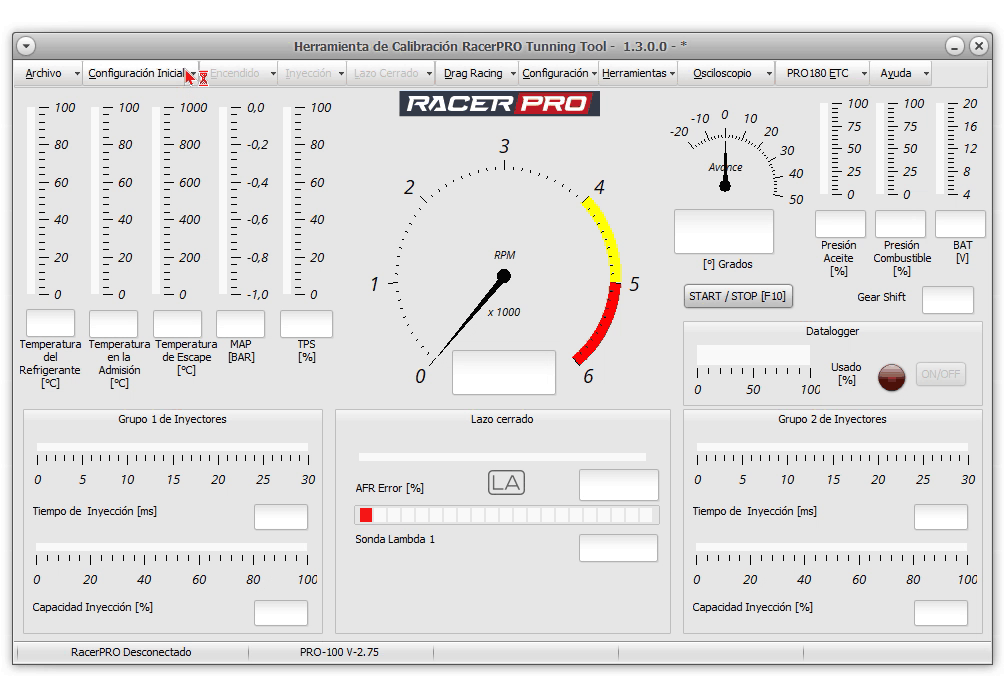Click the RacerPRO logo
The height and width of the screenshot is (694, 1004).
click(x=499, y=104)
